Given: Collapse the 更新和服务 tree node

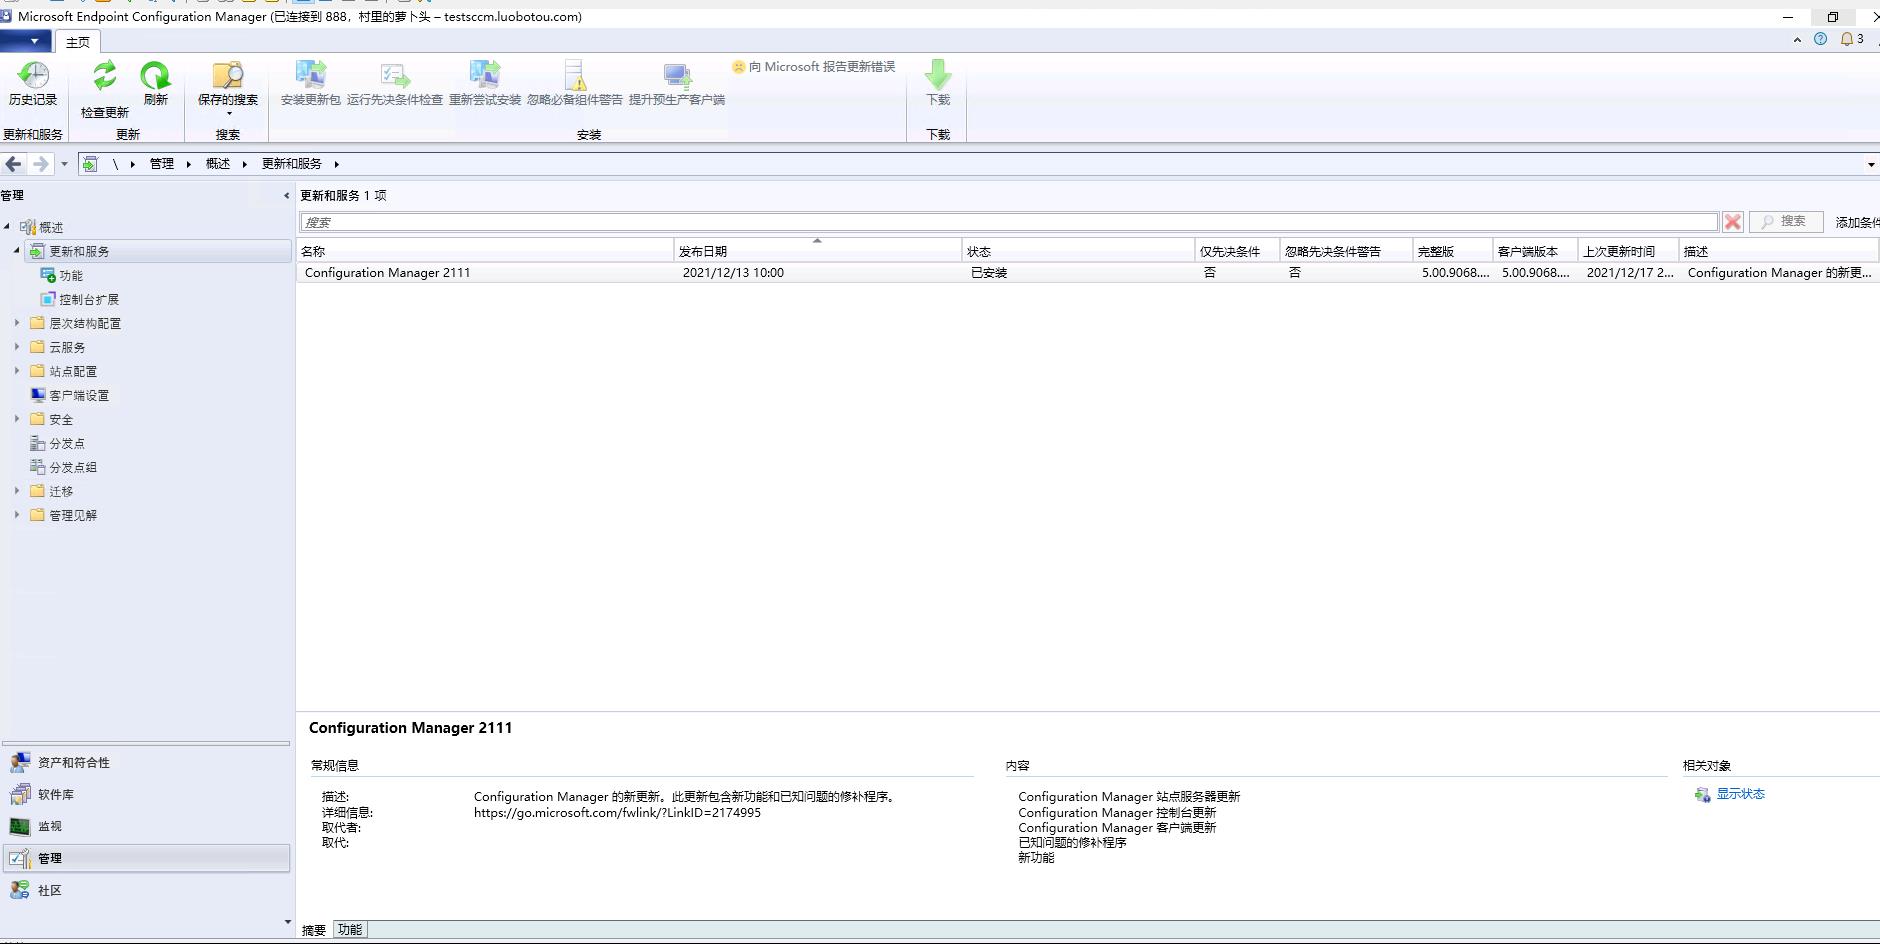Looking at the screenshot, I should (x=16, y=251).
